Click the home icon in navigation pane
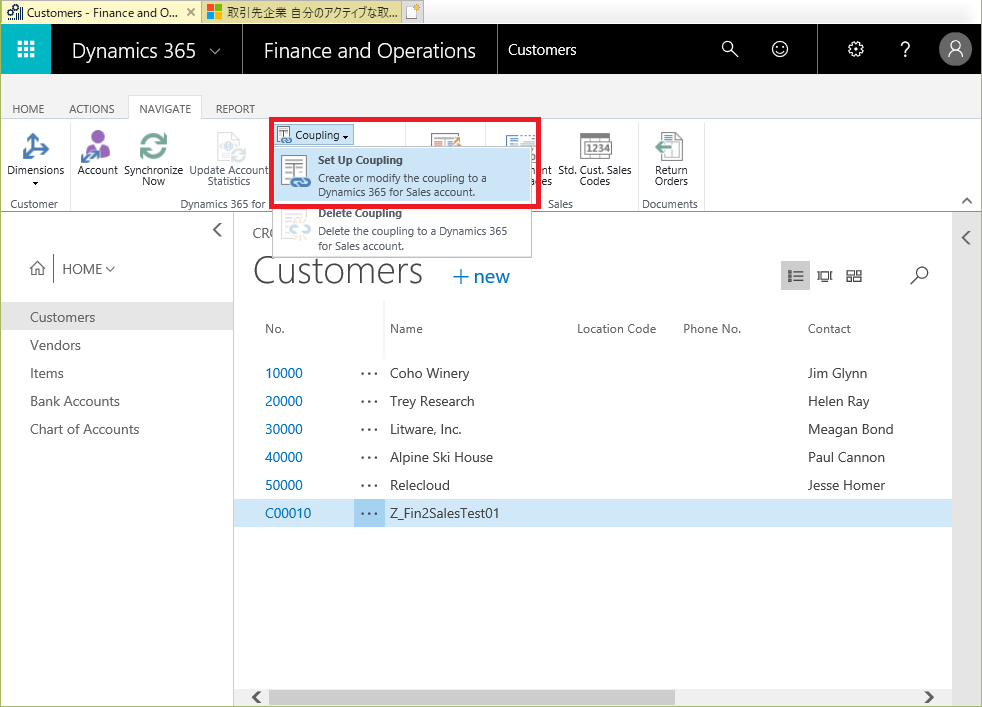 (x=38, y=269)
